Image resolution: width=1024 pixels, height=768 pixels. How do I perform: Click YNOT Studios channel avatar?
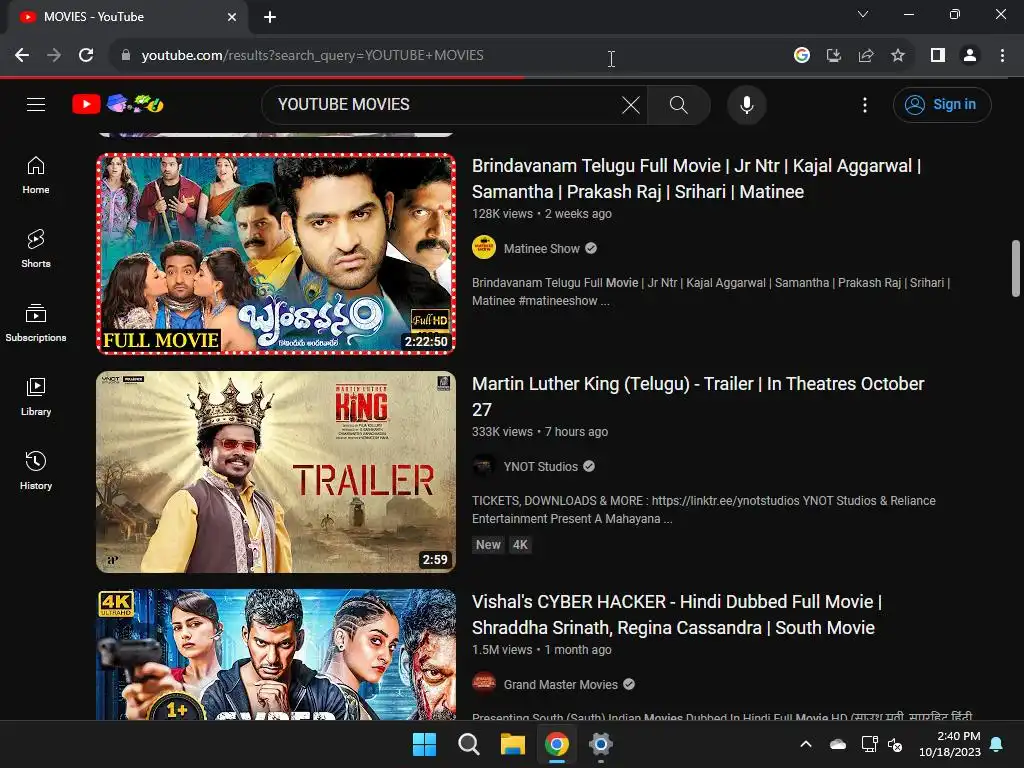point(484,466)
